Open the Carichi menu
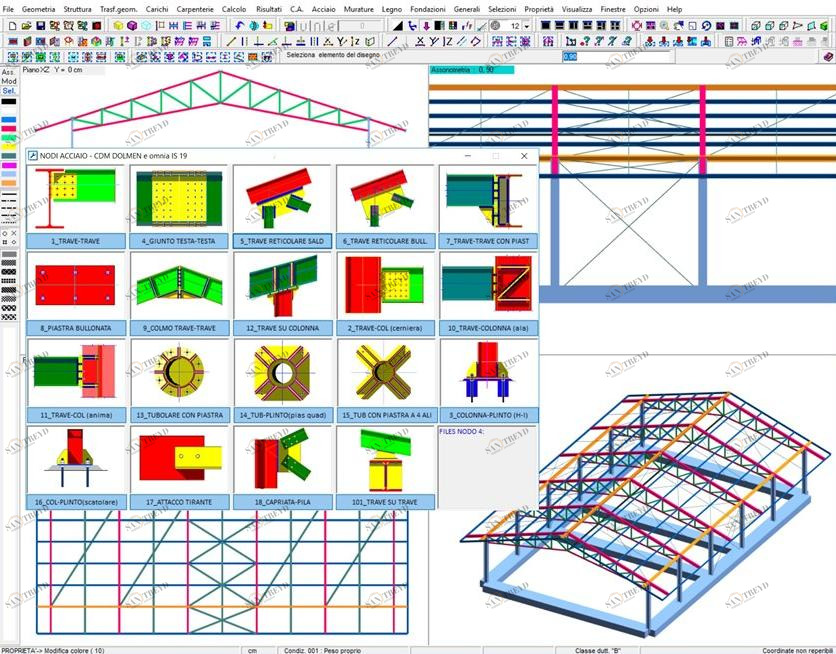836x654 pixels. [157, 8]
